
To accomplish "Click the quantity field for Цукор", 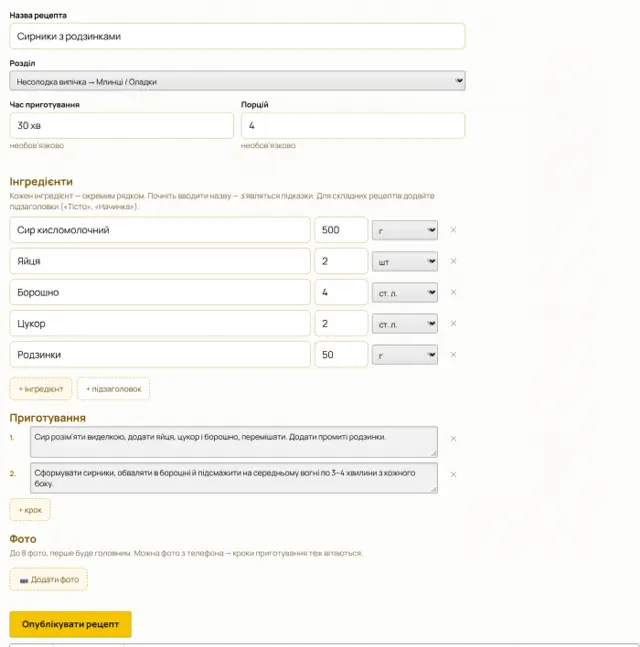I will [x=341, y=324].
